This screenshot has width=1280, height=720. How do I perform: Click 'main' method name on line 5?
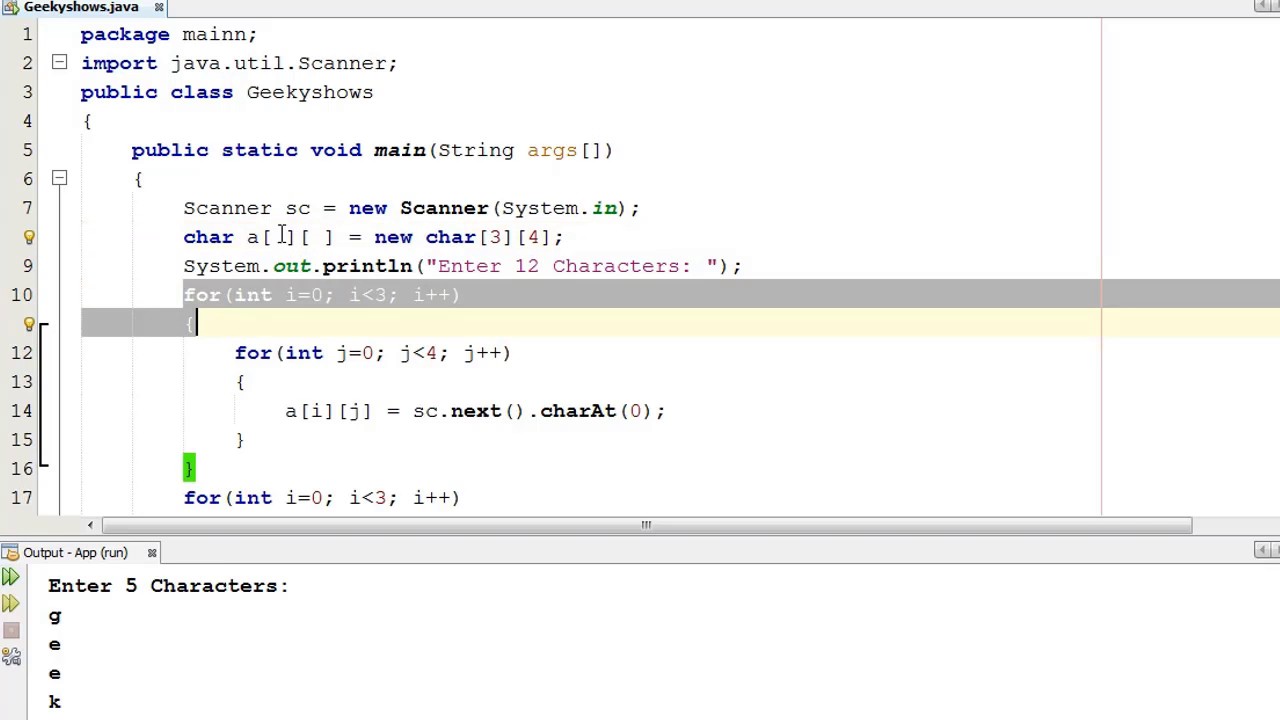399,150
